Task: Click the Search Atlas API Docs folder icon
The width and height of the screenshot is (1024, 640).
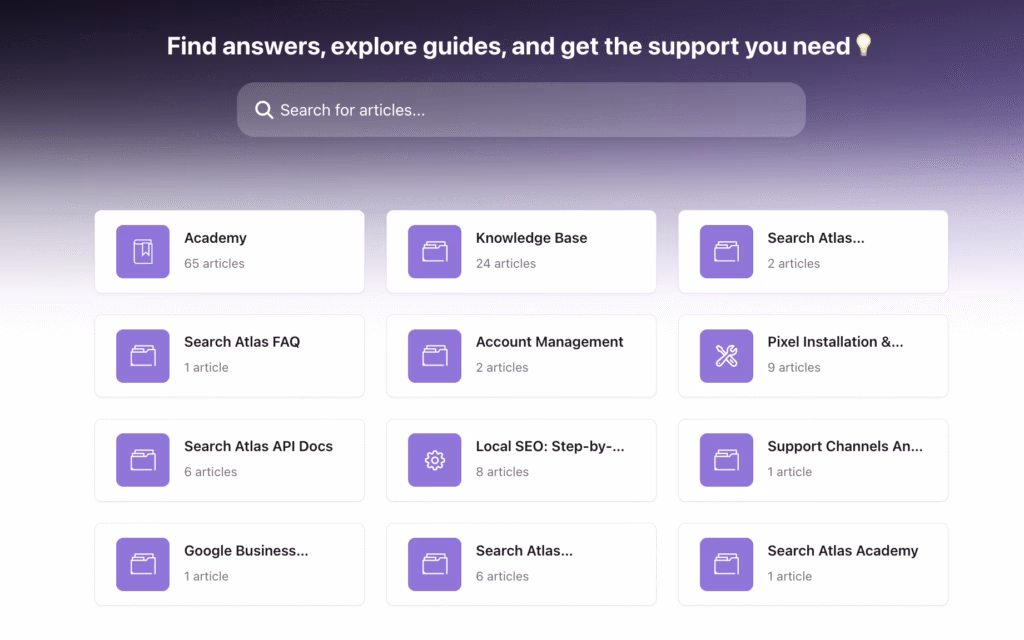Action: point(142,460)
